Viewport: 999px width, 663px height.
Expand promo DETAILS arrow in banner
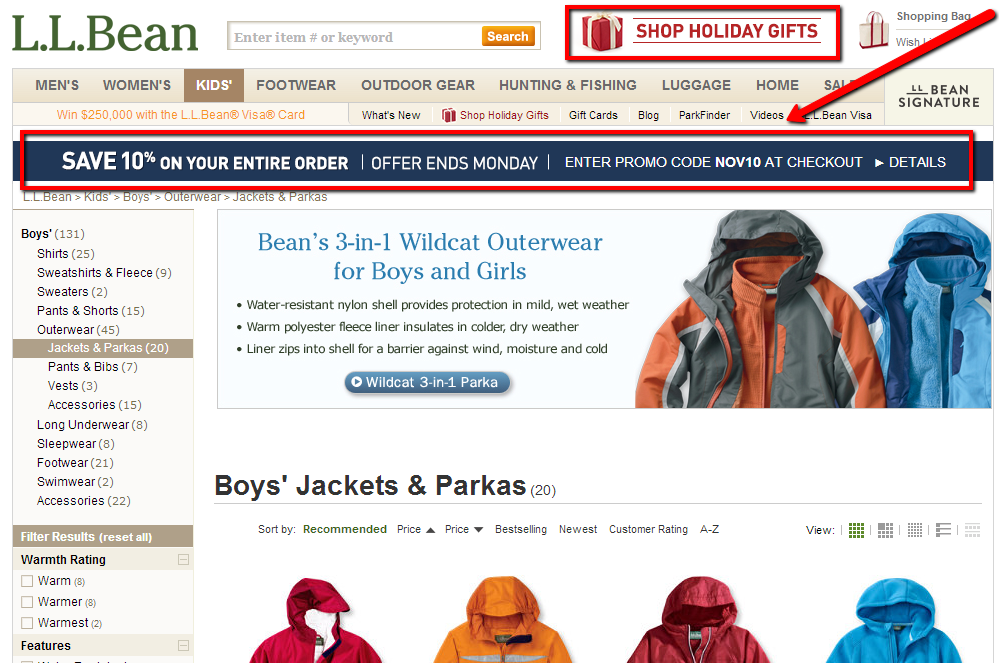pyautogui.click(x=879, y=163)
